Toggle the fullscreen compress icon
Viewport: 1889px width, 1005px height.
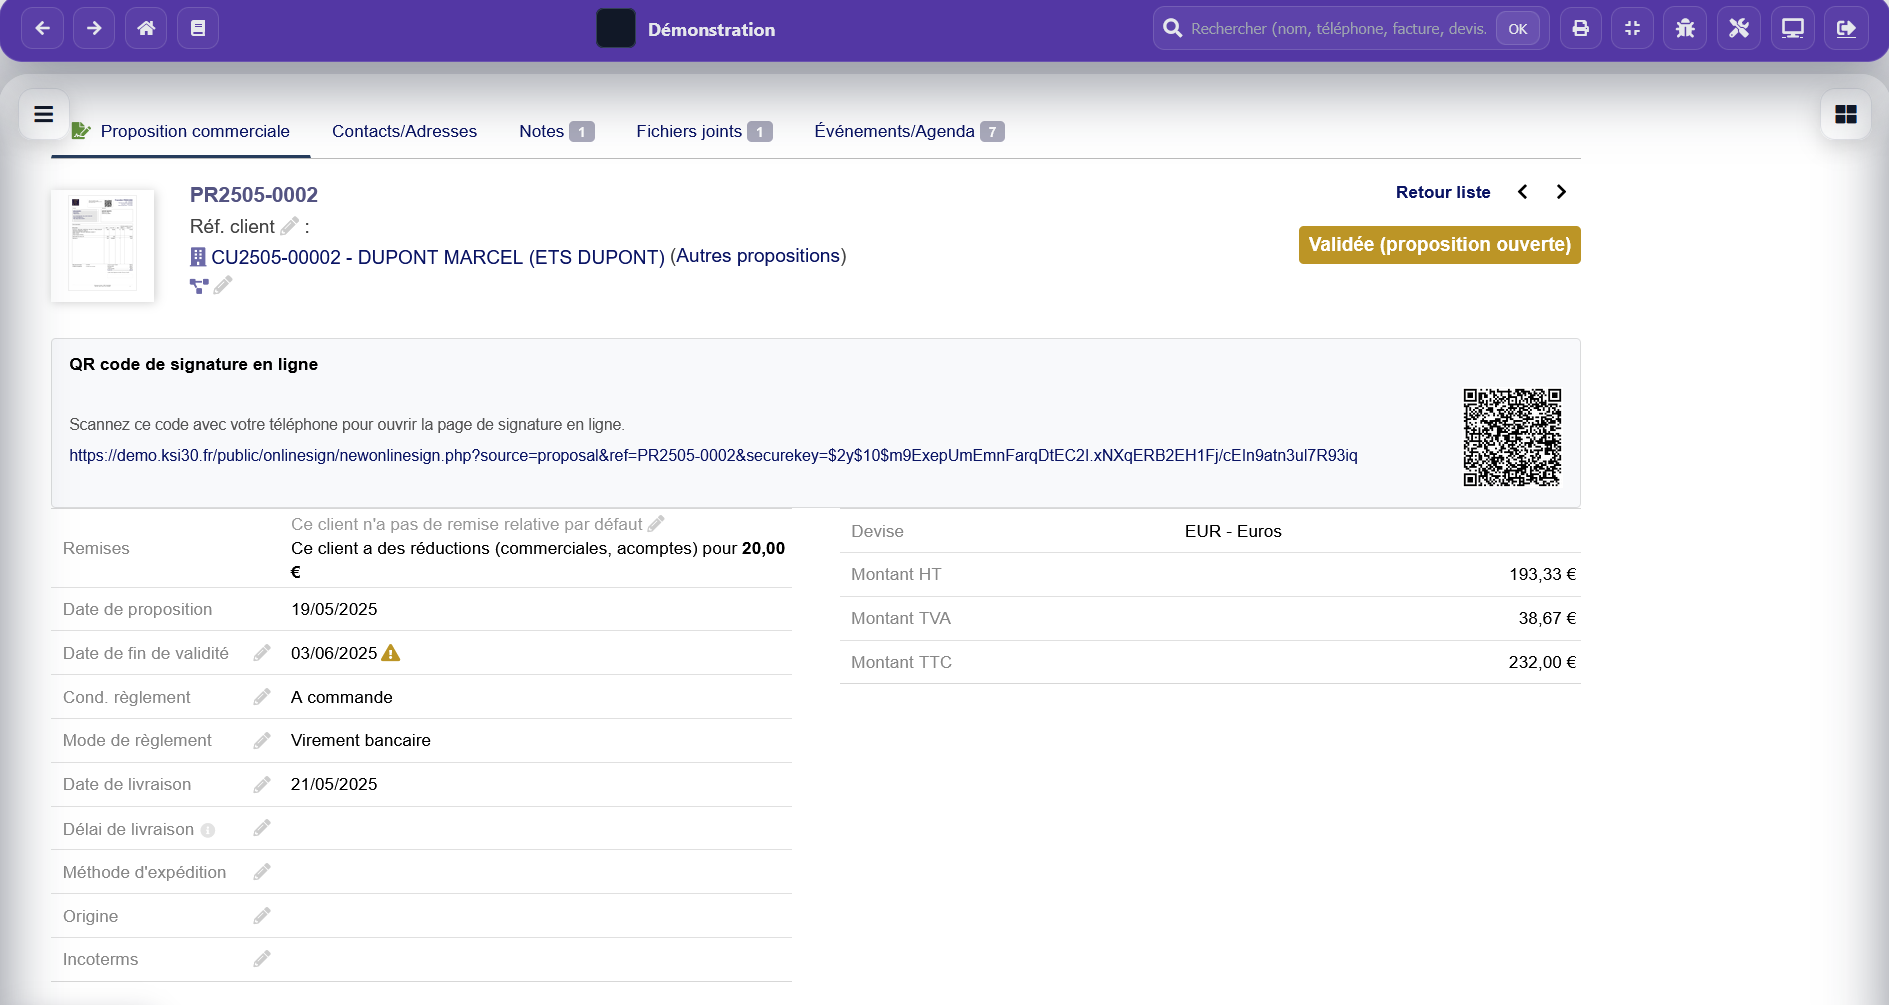click(1632, 28)
